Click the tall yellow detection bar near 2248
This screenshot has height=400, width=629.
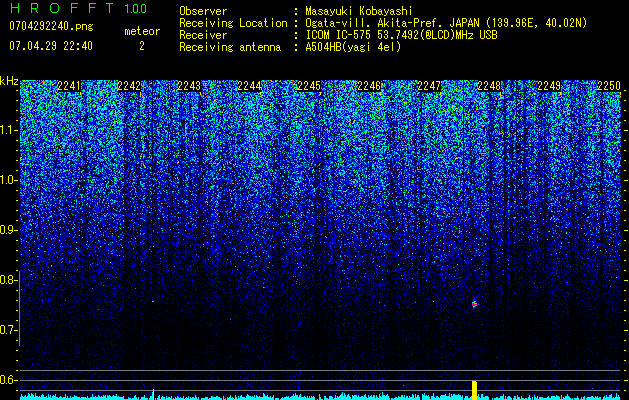tap(474, 390)
